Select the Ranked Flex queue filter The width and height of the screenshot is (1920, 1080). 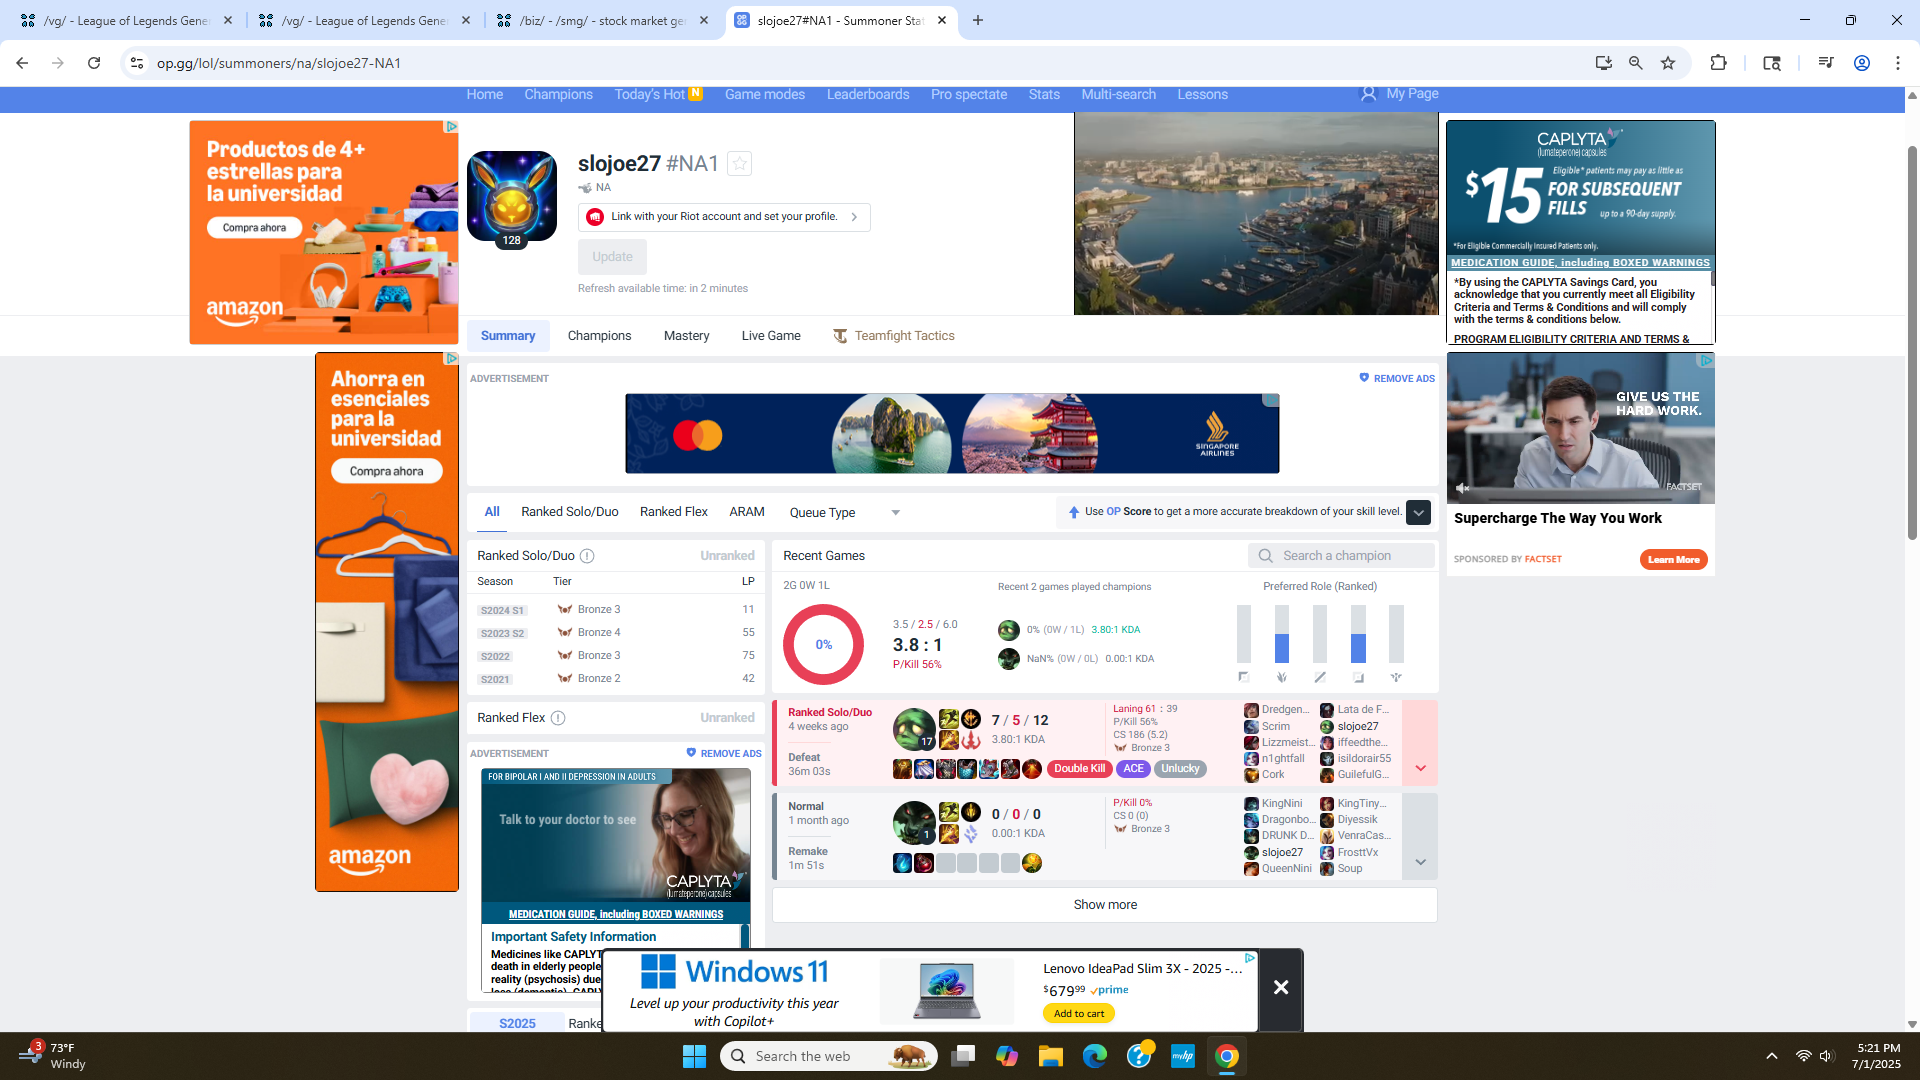tap(674, 512)
